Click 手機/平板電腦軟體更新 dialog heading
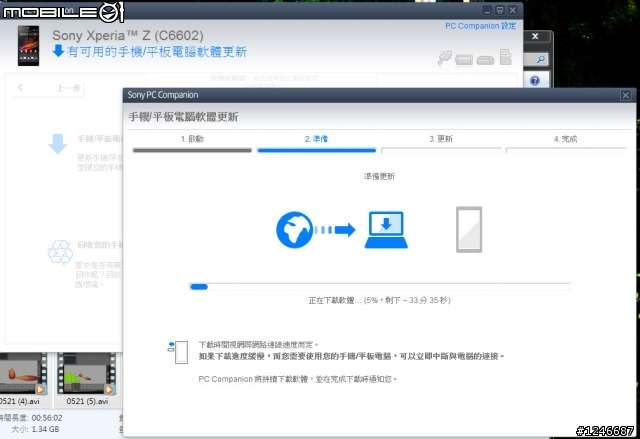Image resolution: width=640 pixels, height=439 pixels. coord(183,117)
